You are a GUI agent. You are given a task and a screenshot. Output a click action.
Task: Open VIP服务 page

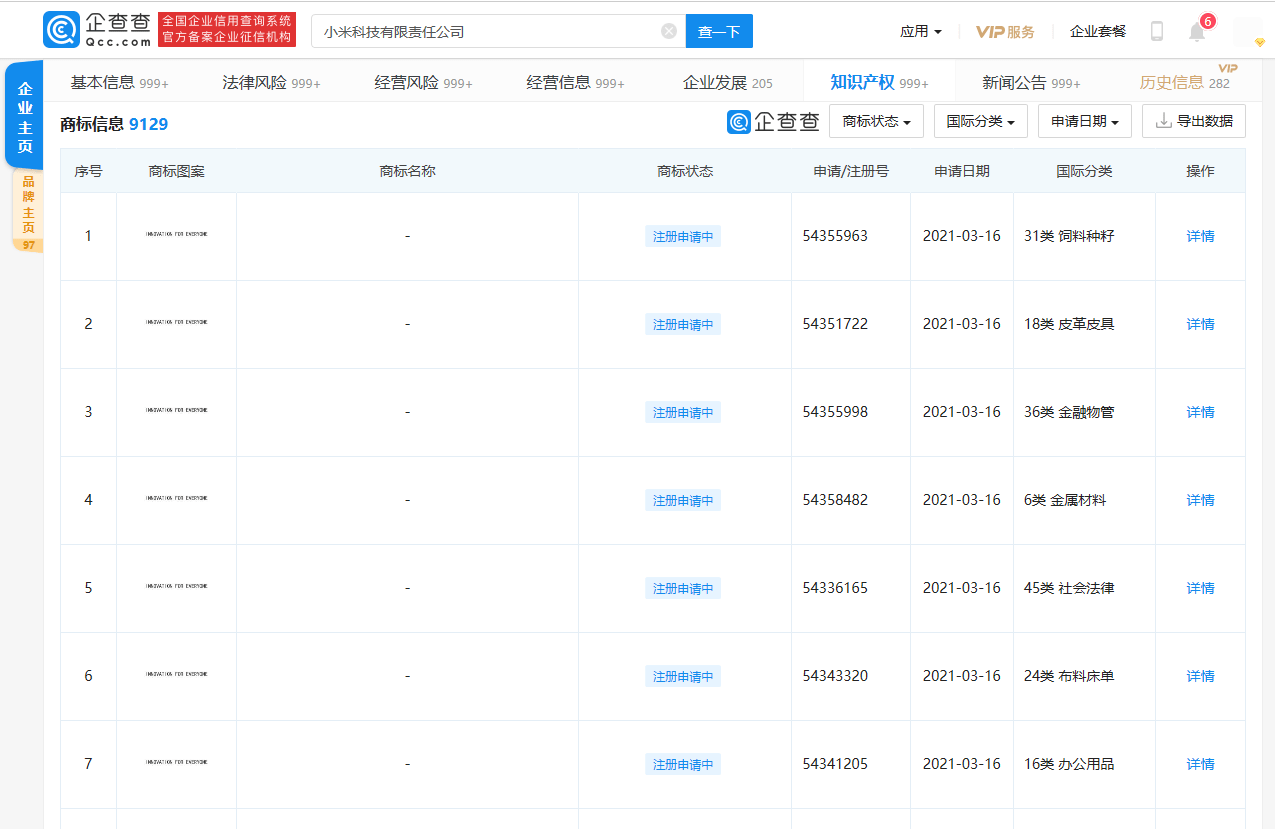(1005, 32)
